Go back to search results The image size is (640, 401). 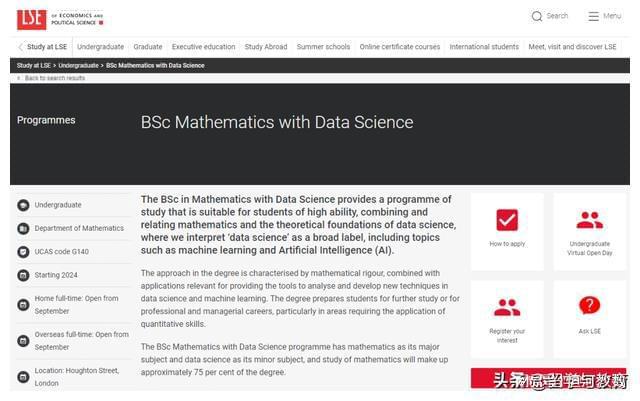click(x=55, y=78)
